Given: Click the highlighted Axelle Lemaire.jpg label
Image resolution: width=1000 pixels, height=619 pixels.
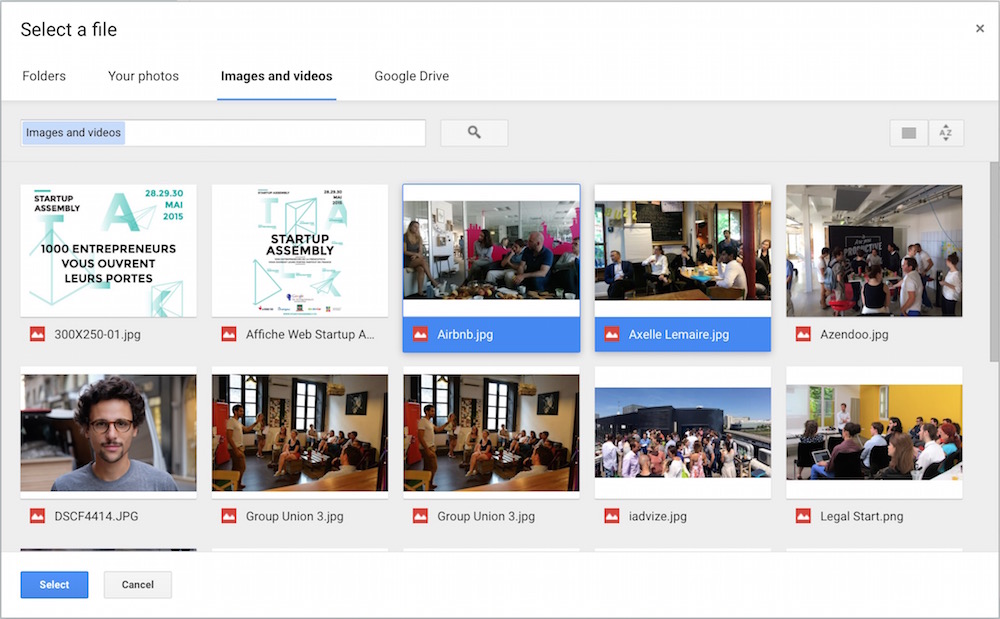Looking at the screenshot, I should pos(679,334).
